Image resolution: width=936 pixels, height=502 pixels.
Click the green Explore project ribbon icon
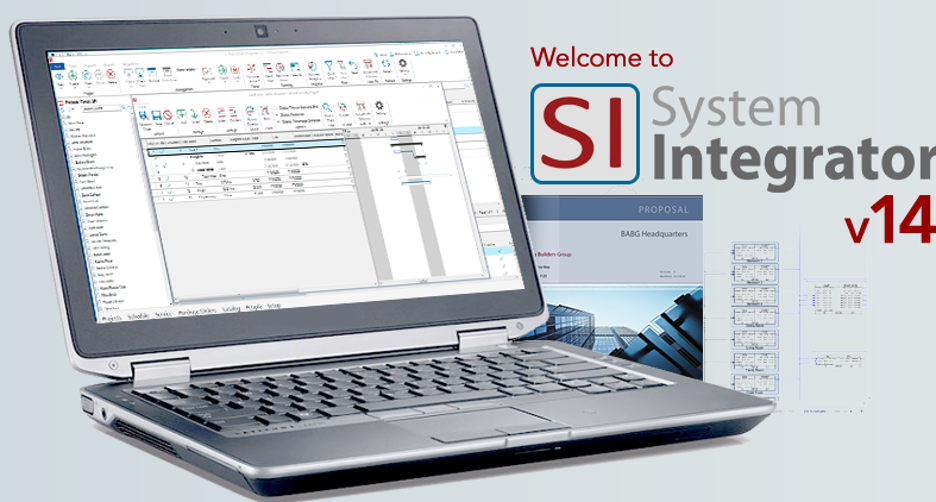click(73, 75)
